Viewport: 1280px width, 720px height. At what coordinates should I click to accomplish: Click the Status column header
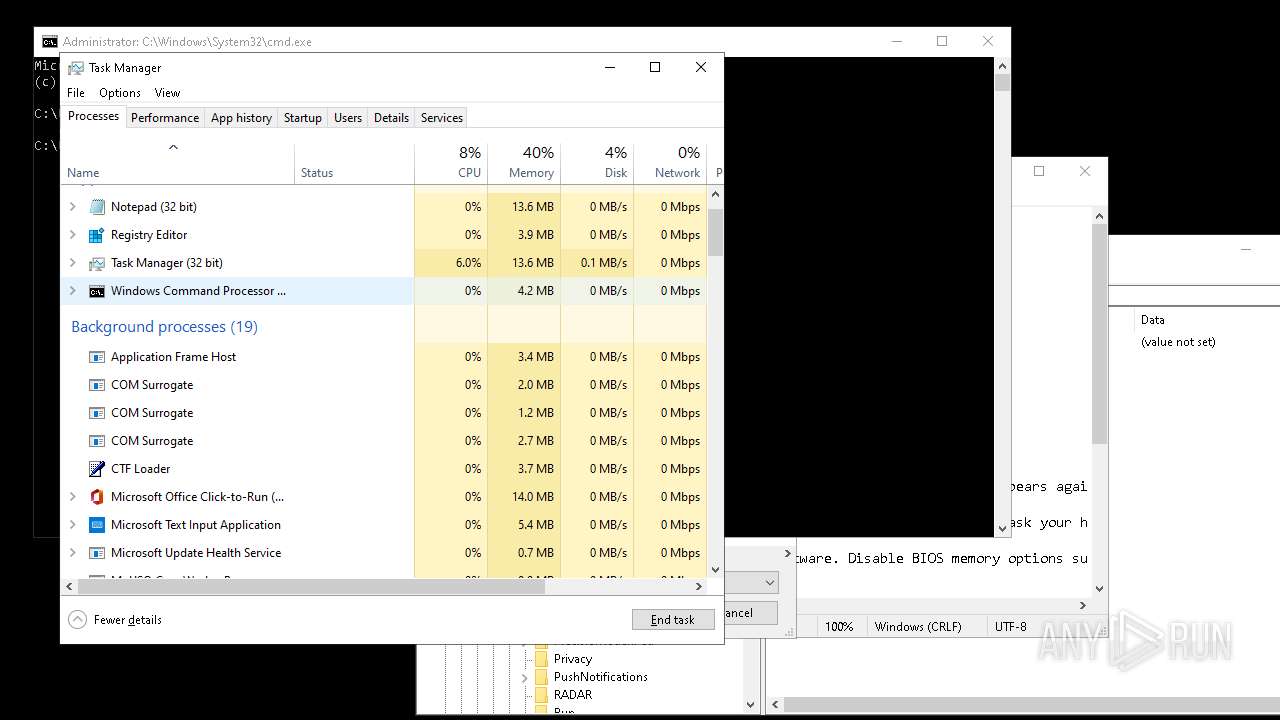coord(354,164)
